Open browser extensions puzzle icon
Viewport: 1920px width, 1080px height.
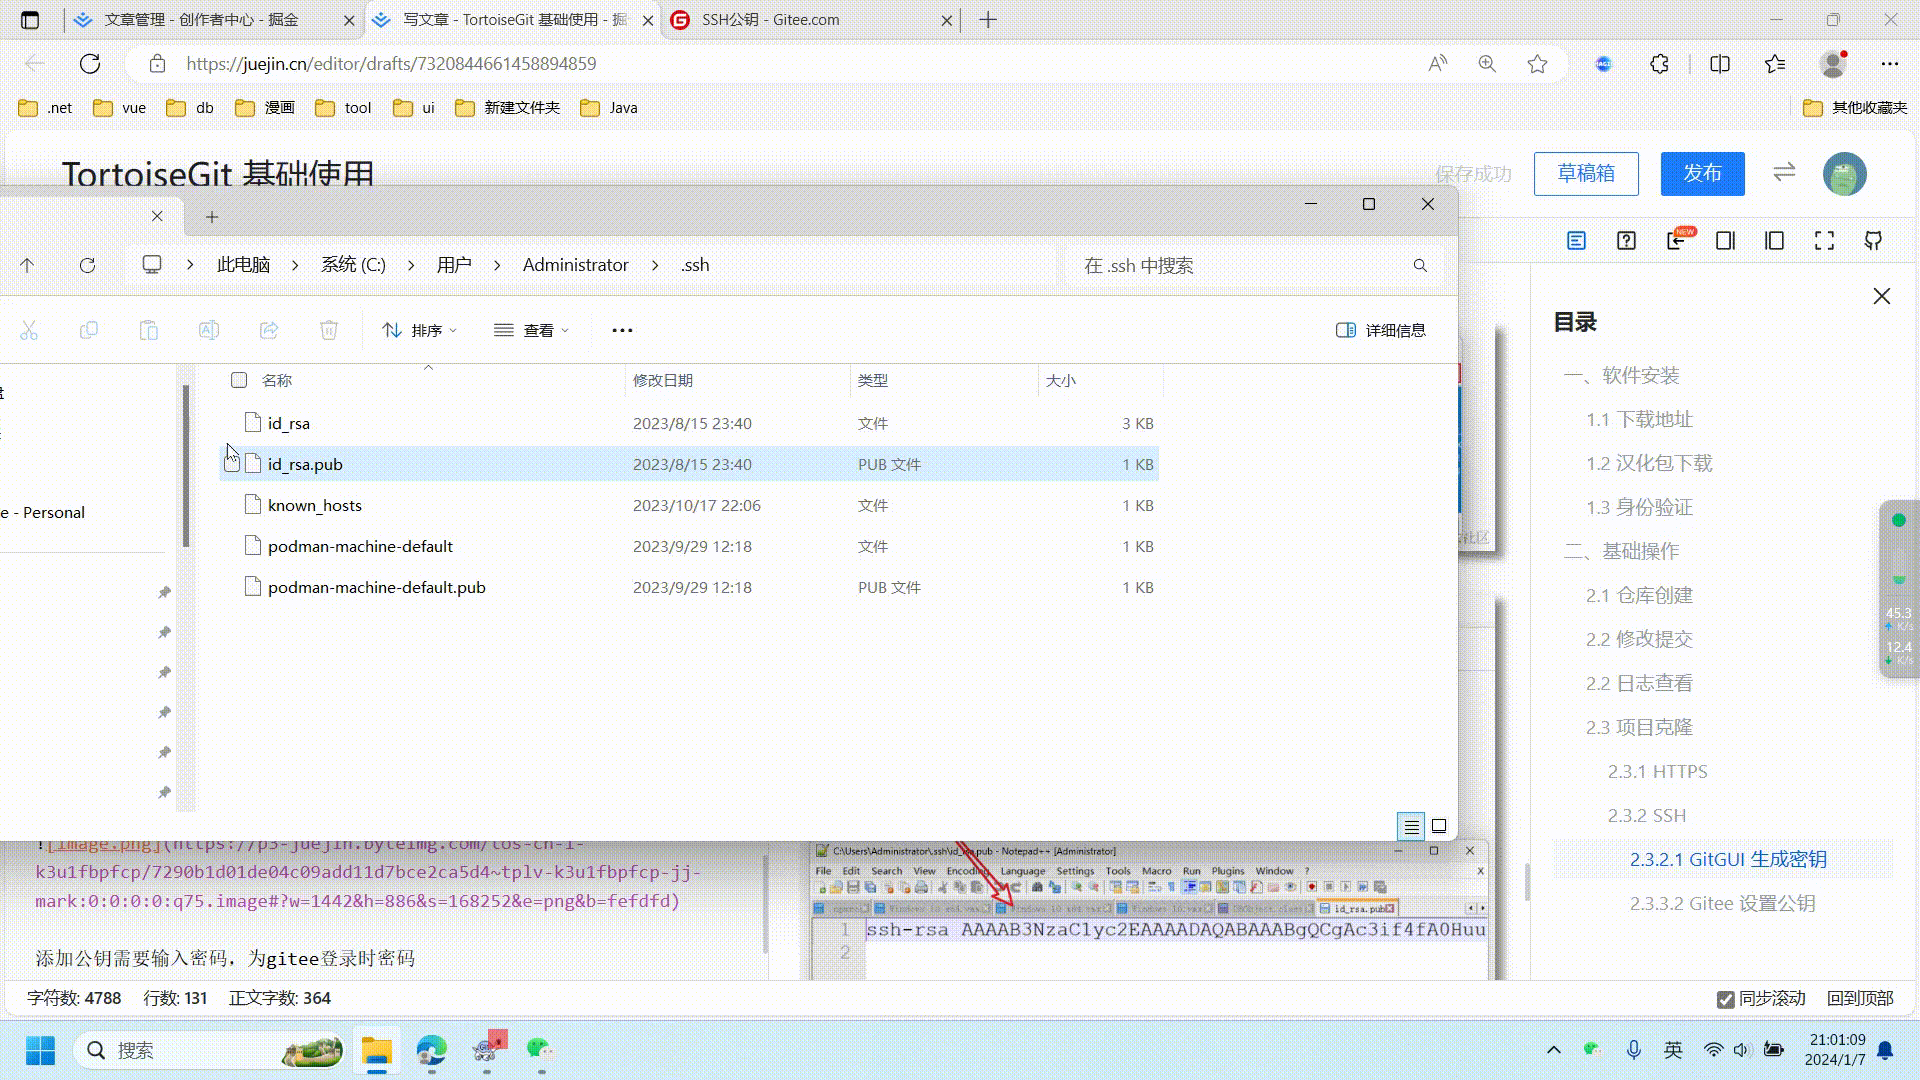pos(1659,64)
